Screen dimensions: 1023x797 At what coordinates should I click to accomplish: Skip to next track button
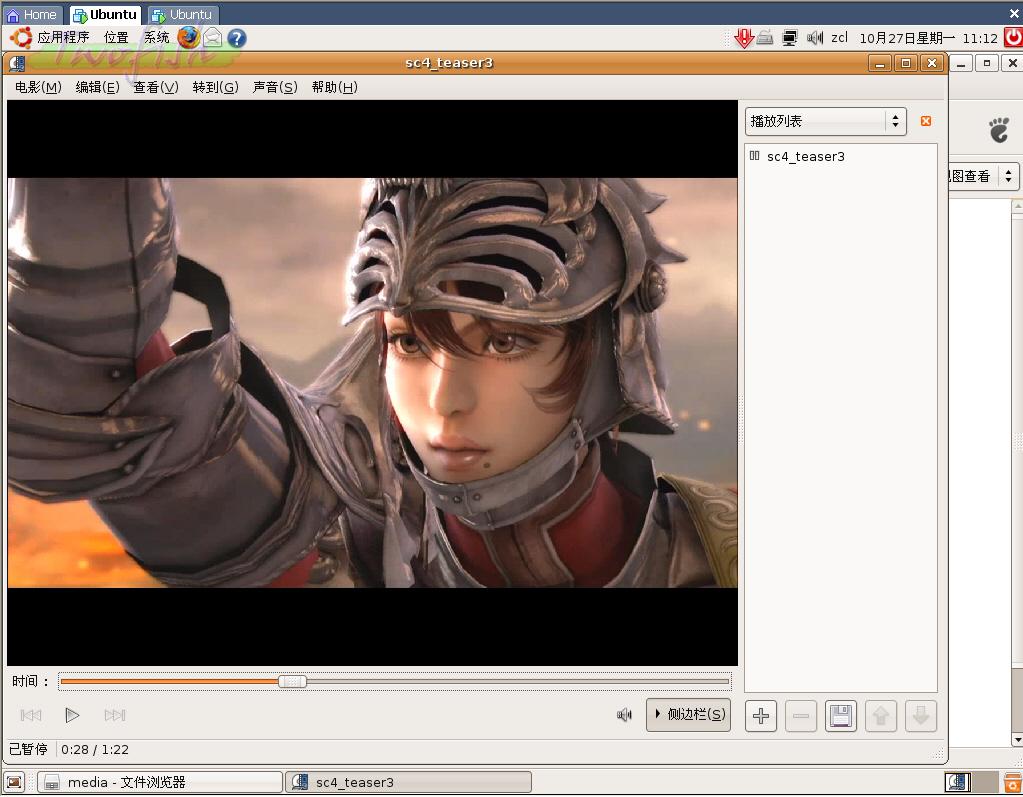click(115, 715)
